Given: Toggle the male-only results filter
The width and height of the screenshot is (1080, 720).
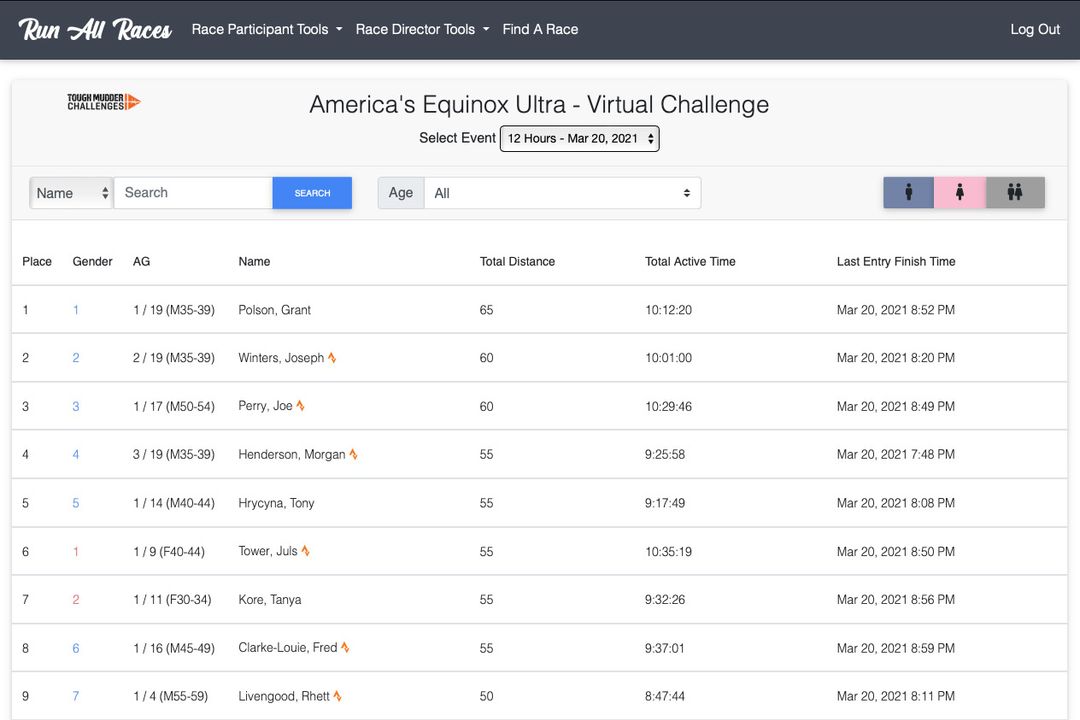Looking at the screenshot, I should click(908, 192).
